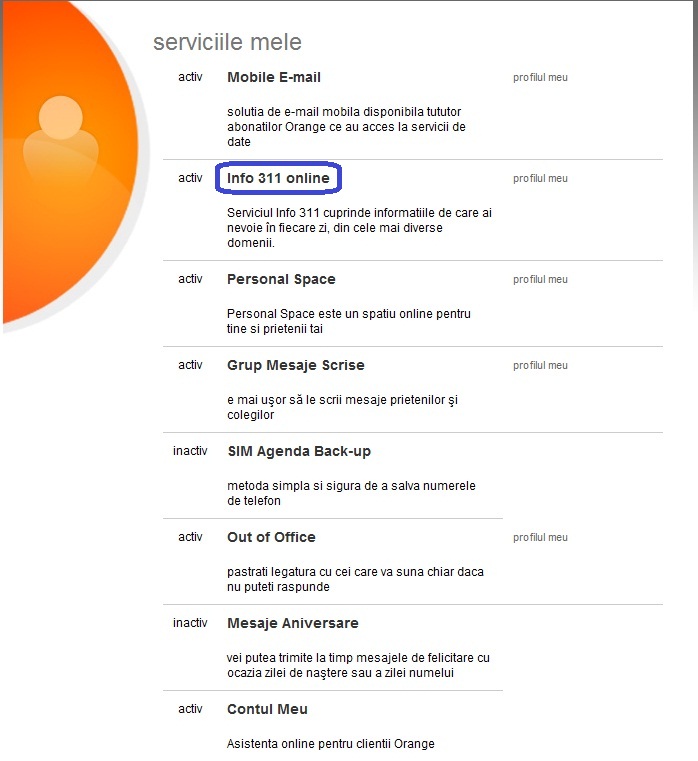Viewport: 698px width, 761px height.
Task: Click the user profile avatar icon
Action: 61,138
